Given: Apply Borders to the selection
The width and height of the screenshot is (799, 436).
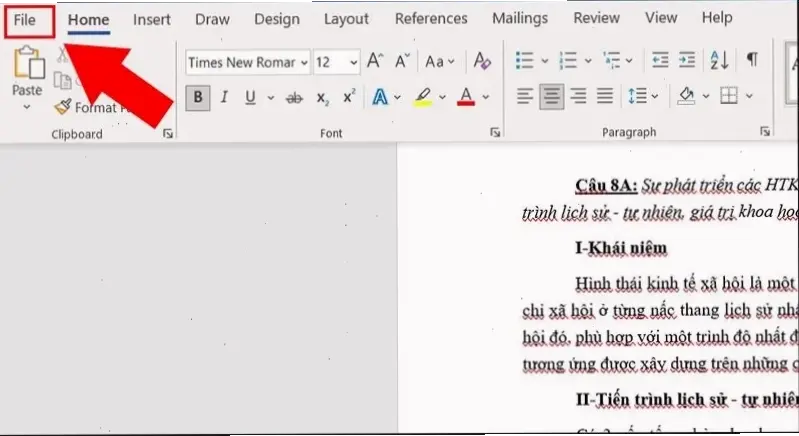Looking at the screenshot, I should click(x=729, y=95).
